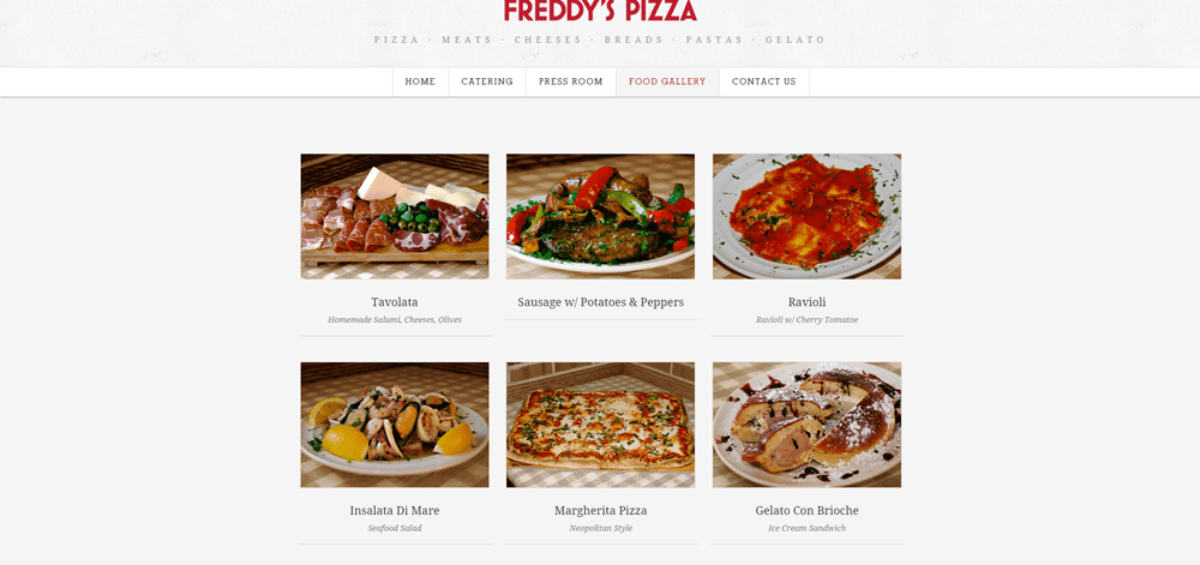Select the Food Gallery tab

click(x=667, y=82)
